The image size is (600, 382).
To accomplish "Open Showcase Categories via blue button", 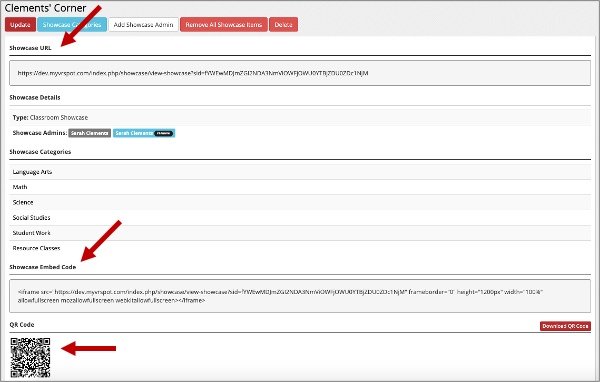I will 72,24.
